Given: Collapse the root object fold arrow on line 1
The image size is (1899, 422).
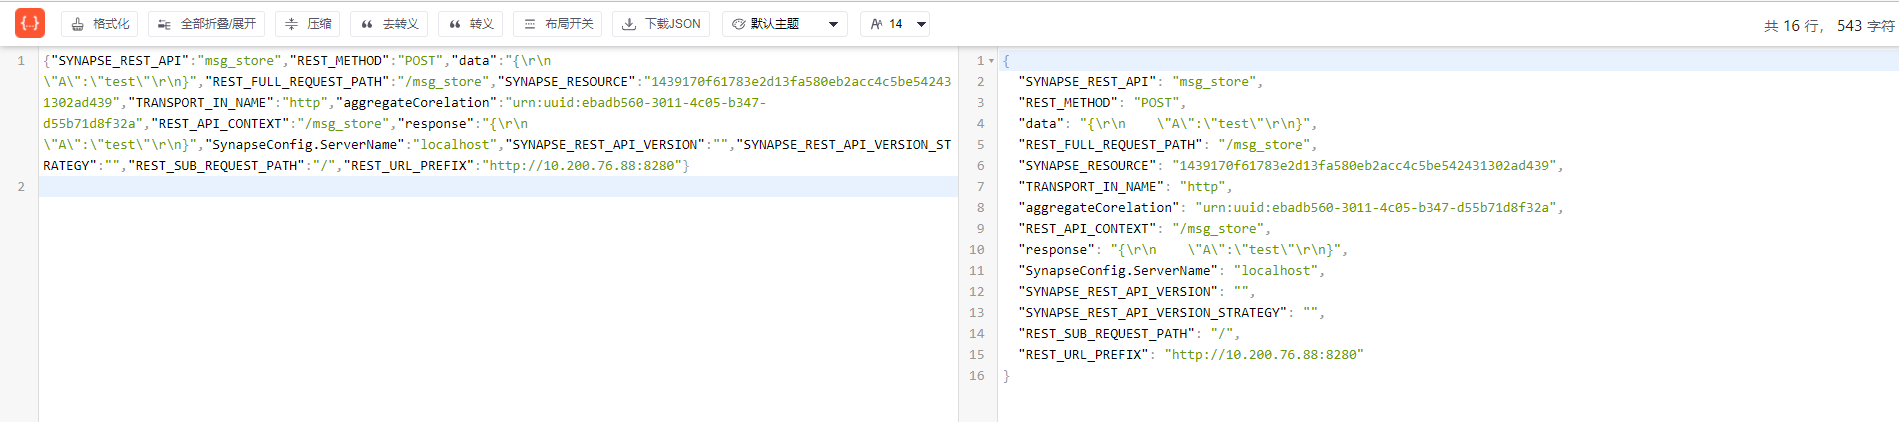Looking at the screenshot, I should pyautogui.click(x=992, y=61).
